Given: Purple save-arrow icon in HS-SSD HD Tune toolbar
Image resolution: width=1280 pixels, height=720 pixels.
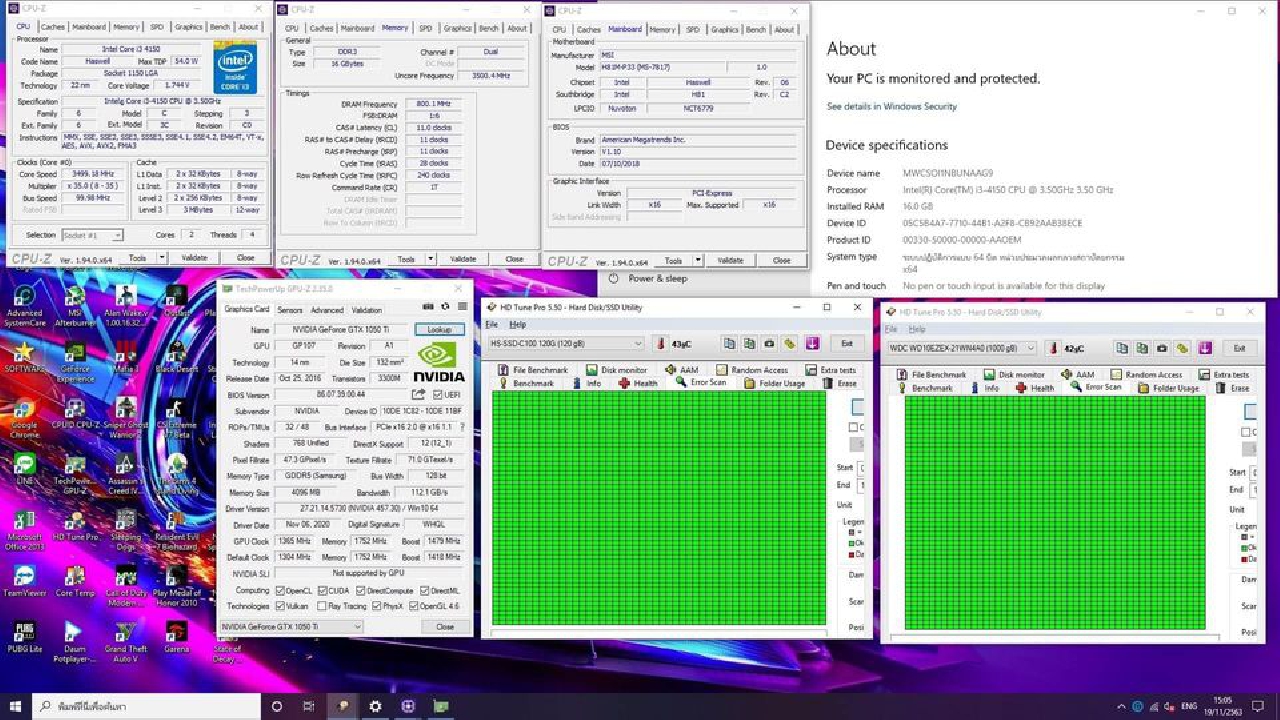Looking at the screenshot, I should tap(812, 343).
